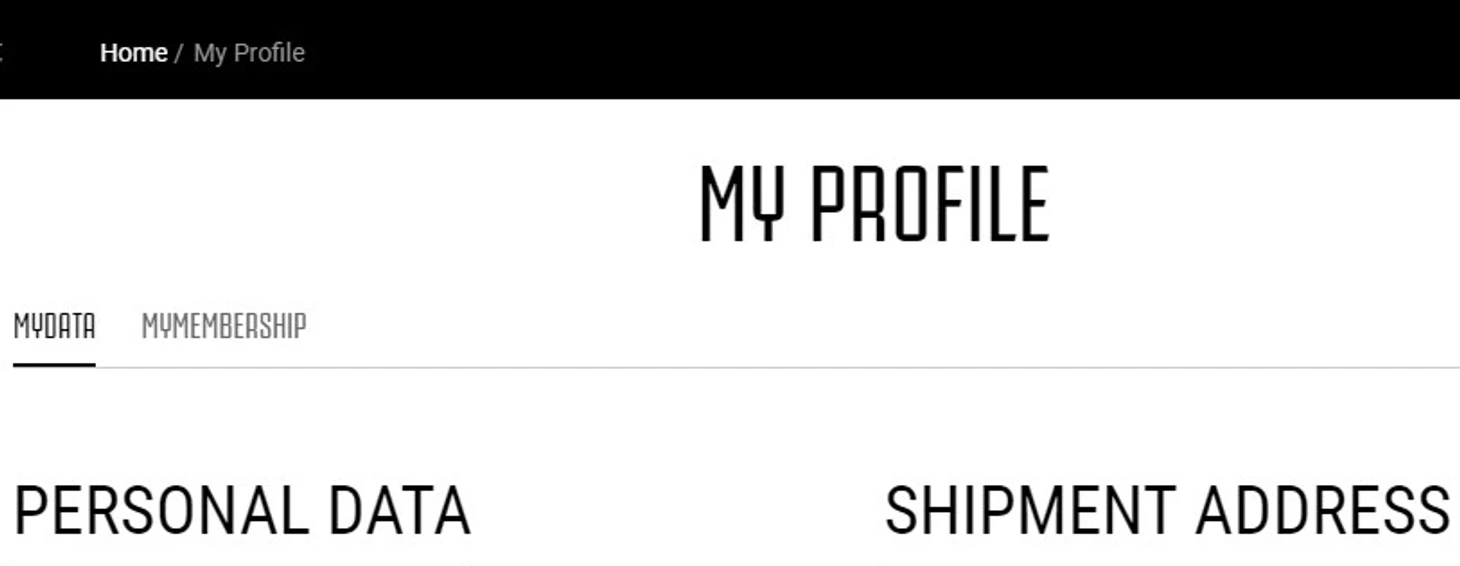Viewport: 1460px width, 566px height.
Task: Click the cut-off back arrow icon in the header
Action: click(1, 52)
